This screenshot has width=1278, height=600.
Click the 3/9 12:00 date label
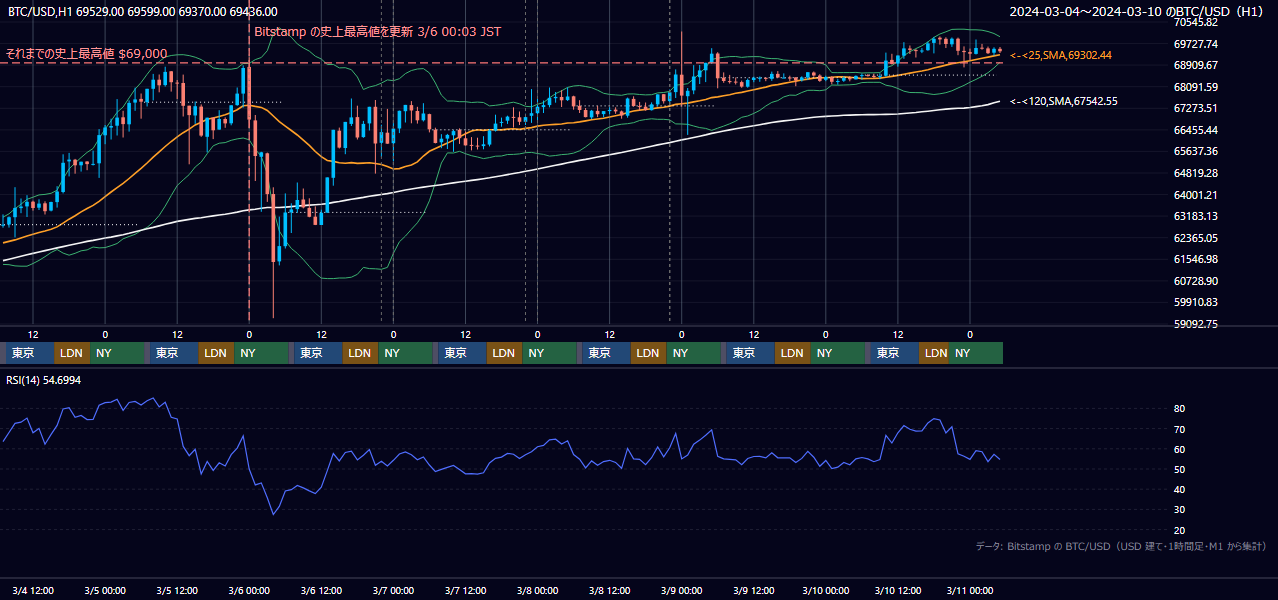753,590
